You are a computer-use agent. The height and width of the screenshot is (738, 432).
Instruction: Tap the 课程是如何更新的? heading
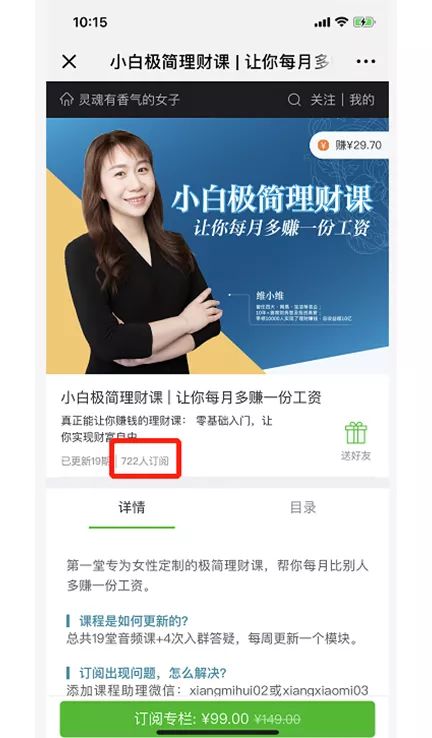(134, 621)
